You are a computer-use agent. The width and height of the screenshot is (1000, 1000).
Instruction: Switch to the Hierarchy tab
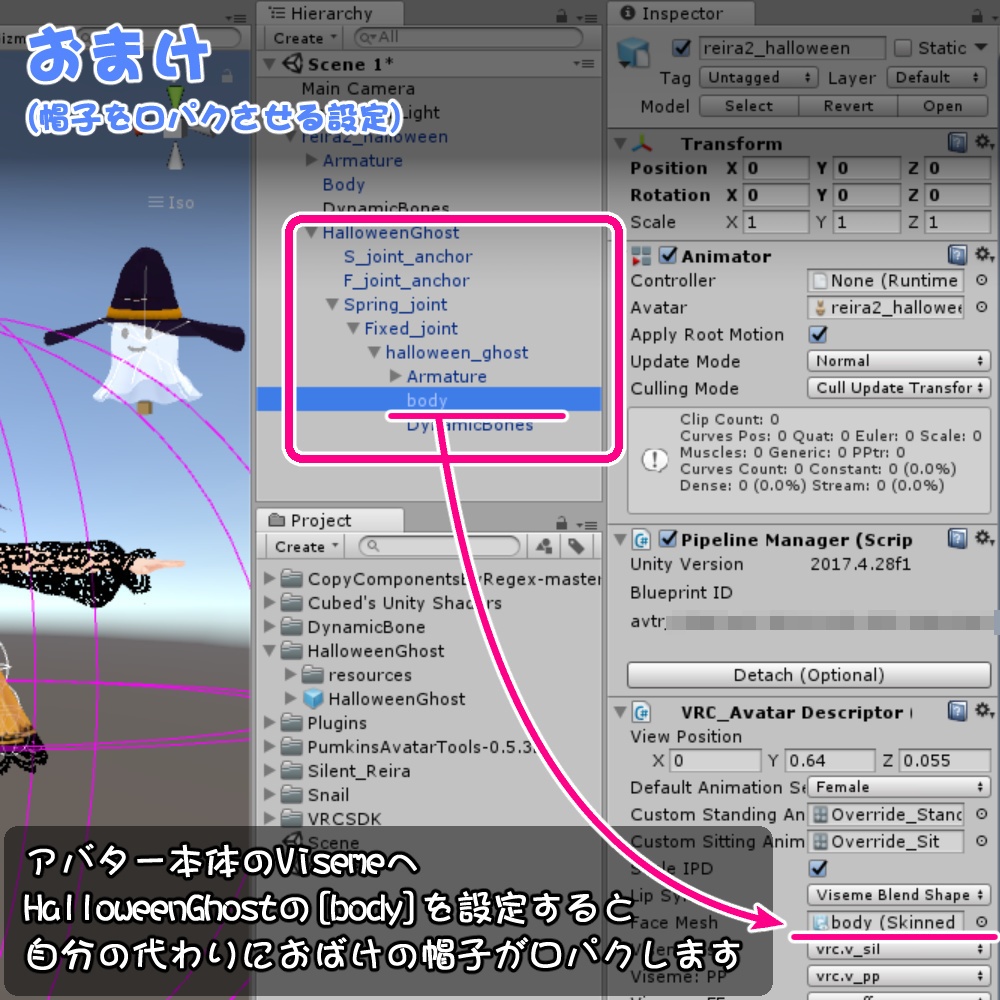[330, 13]
